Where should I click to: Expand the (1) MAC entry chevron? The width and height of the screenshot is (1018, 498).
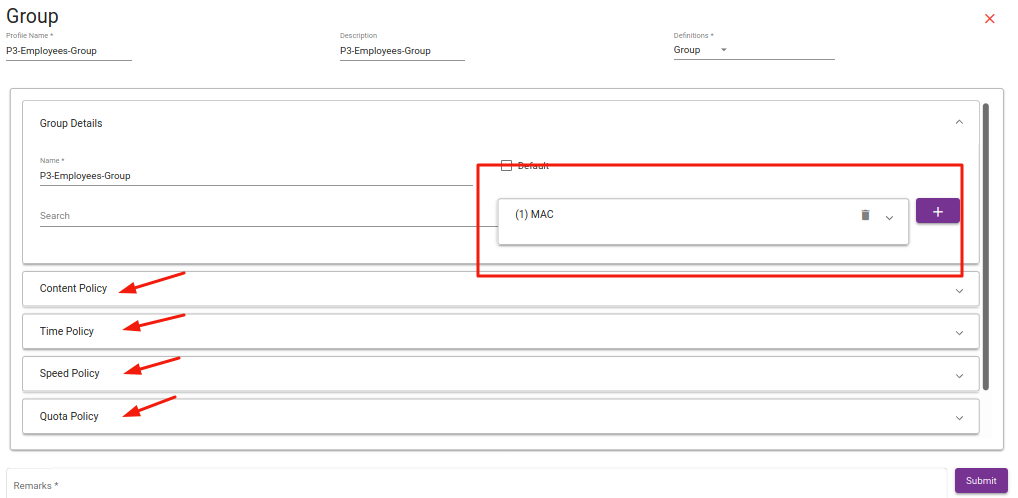[x=889, y=218]
